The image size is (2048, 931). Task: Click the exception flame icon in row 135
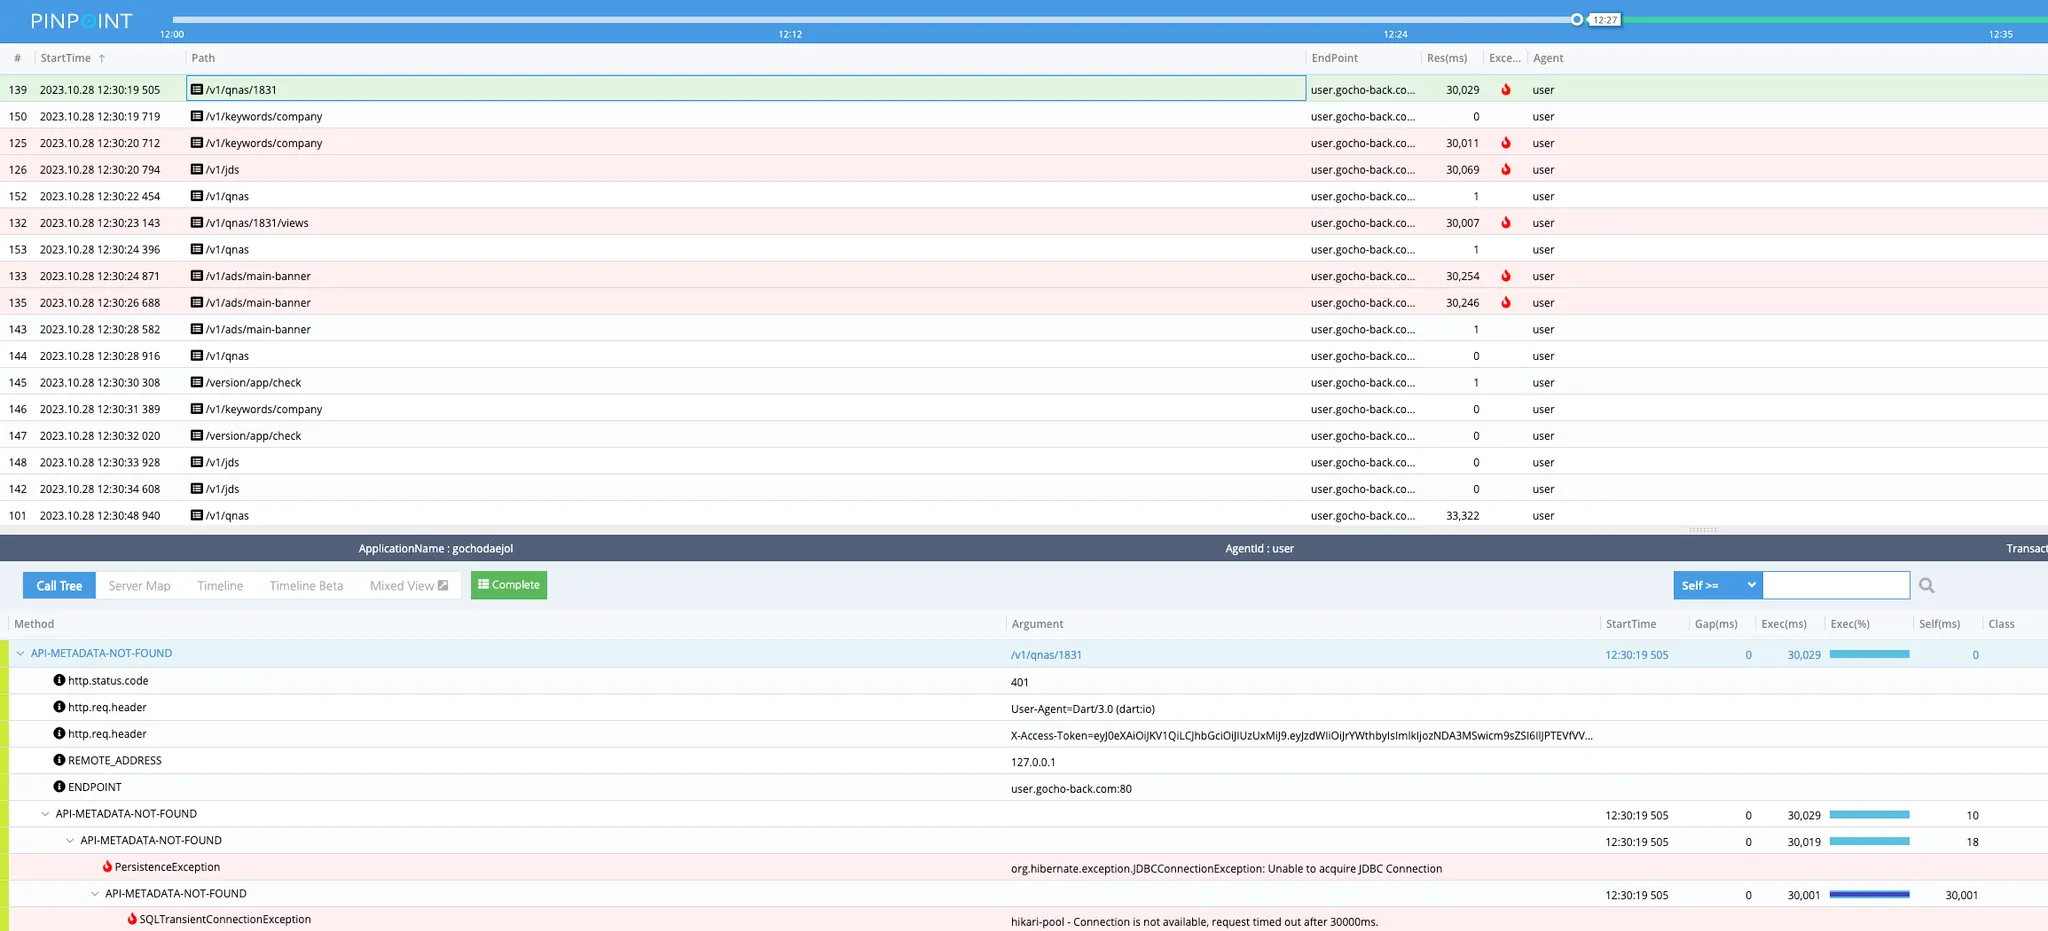coord(1506,302)
